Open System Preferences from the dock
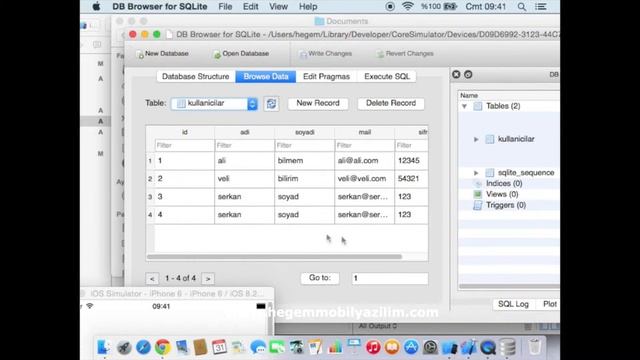 (x=430, y=347)
